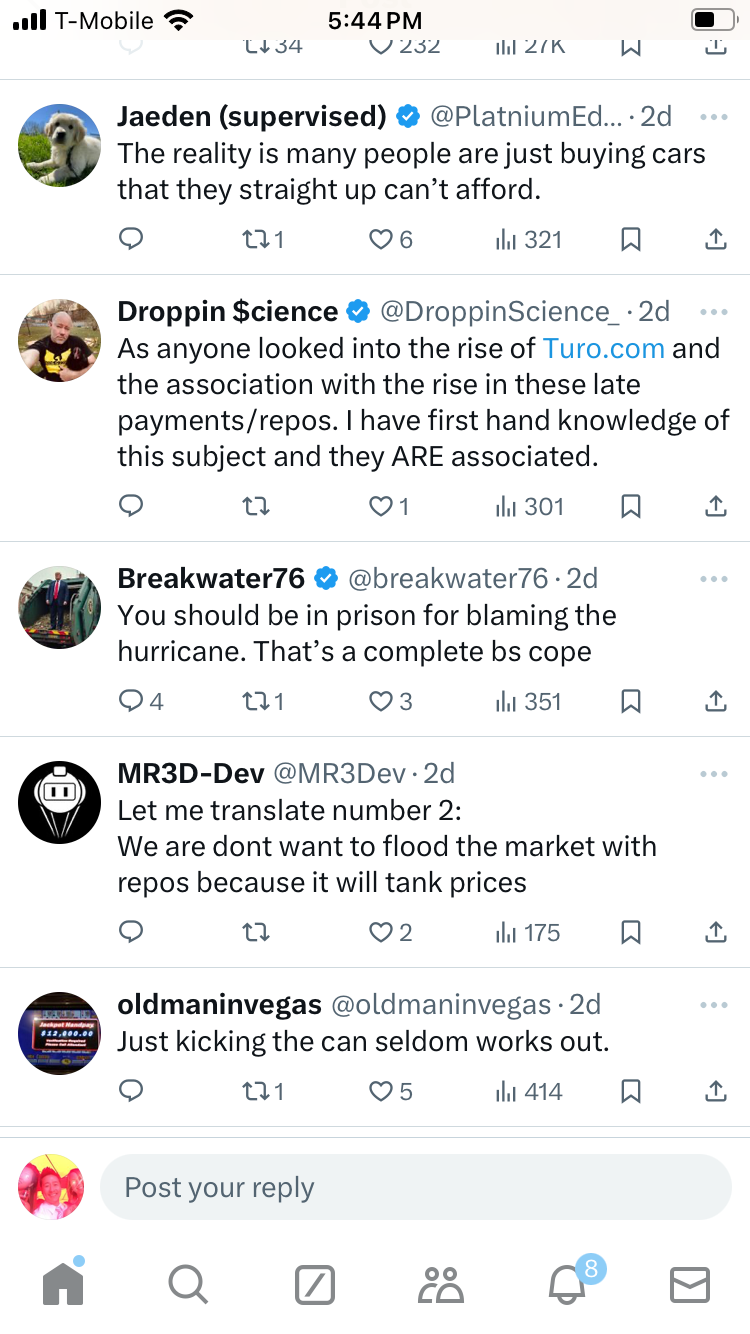
Task: Open the Communities tab
Action: [441, 1285]
